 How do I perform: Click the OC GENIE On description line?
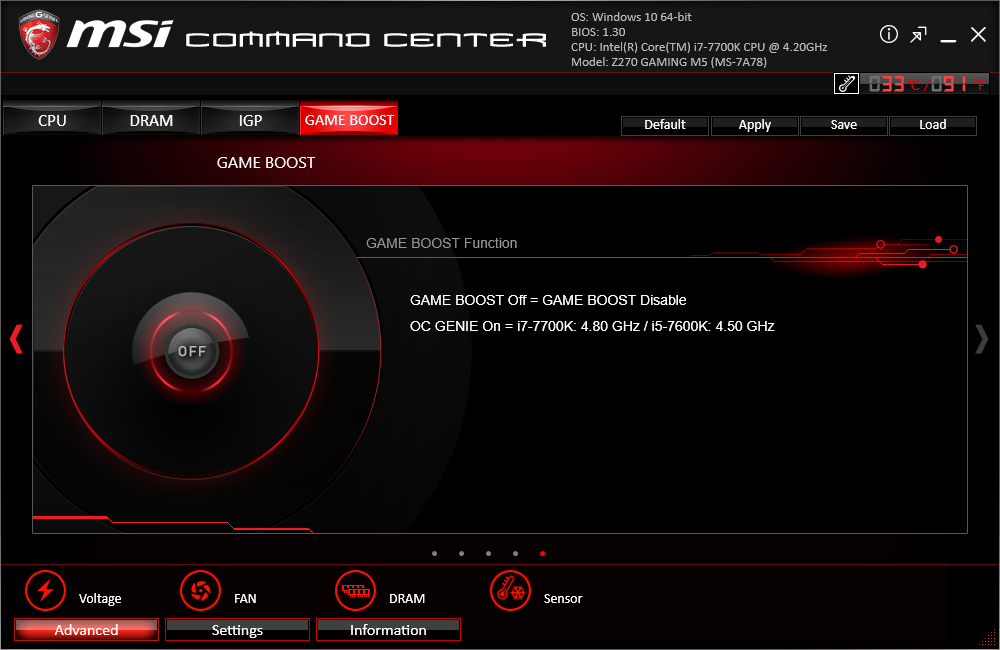coord(592,326)
